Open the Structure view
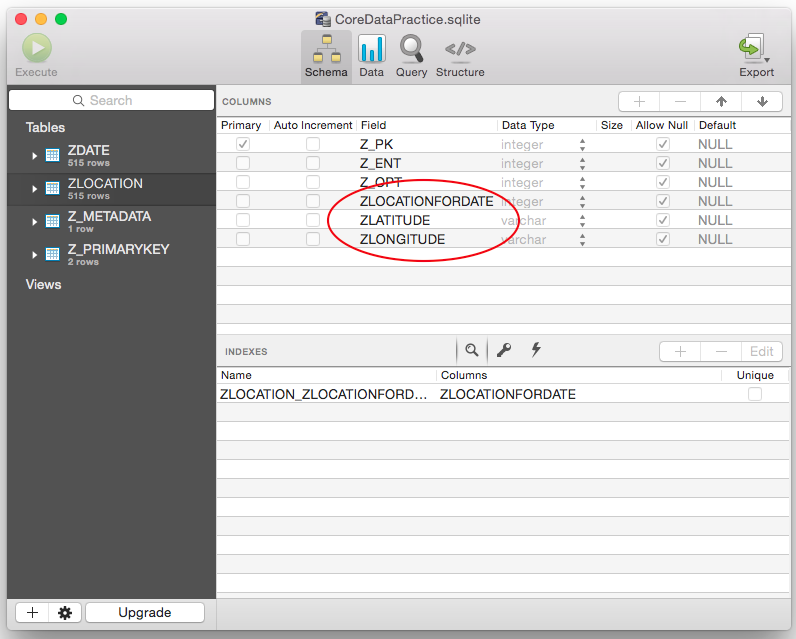Image resolution: width=796 pixels, height=639 pixels. pyautogui.click(x=460, y=56)
